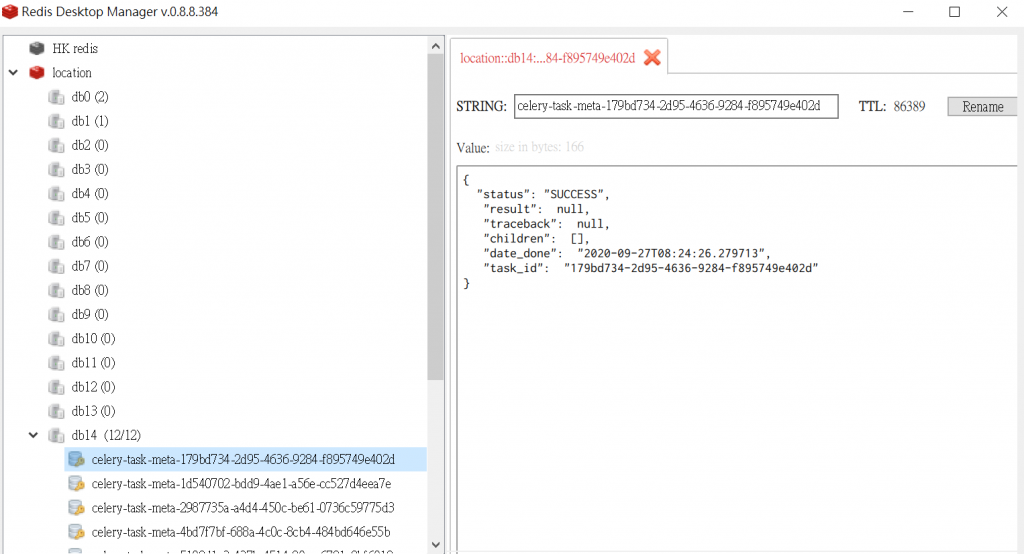Select the db1 (1) database
Screen dimensions: 1024x554
pyautogui.click(x=90, y=121)
